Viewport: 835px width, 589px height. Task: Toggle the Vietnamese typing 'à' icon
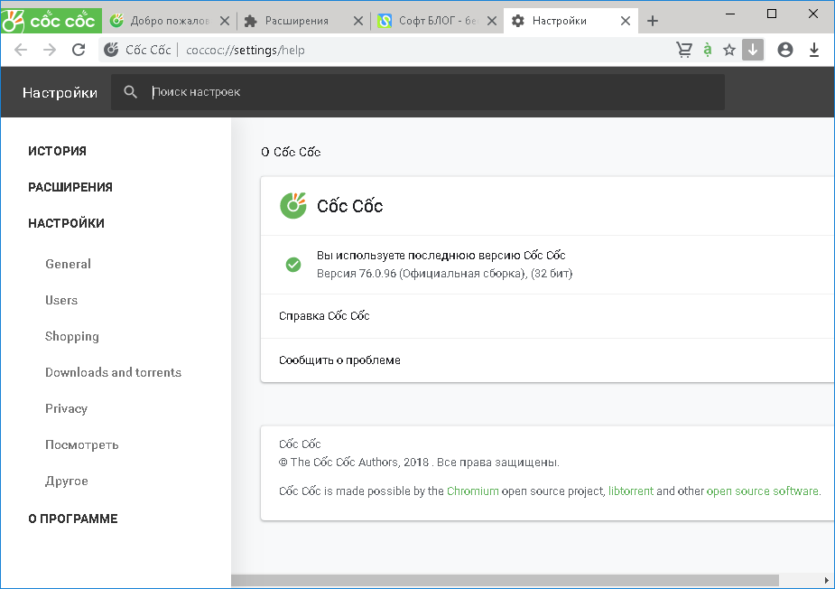(x=707, y=50)
